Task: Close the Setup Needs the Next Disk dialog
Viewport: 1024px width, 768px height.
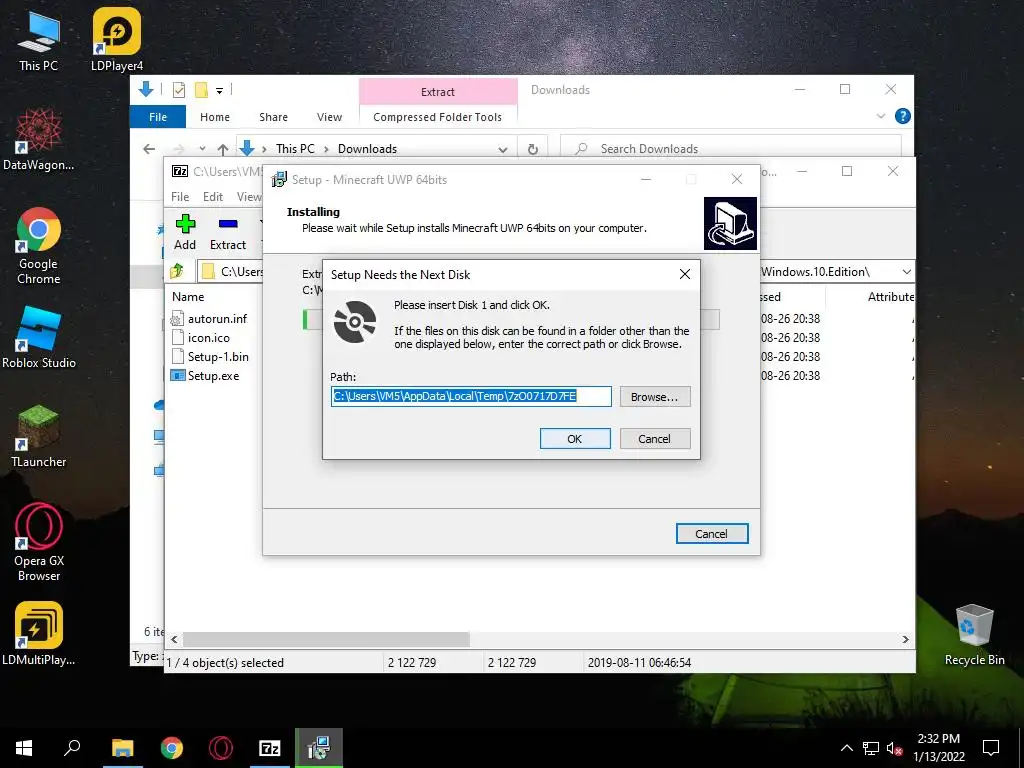Action: (x=684, y=274)
